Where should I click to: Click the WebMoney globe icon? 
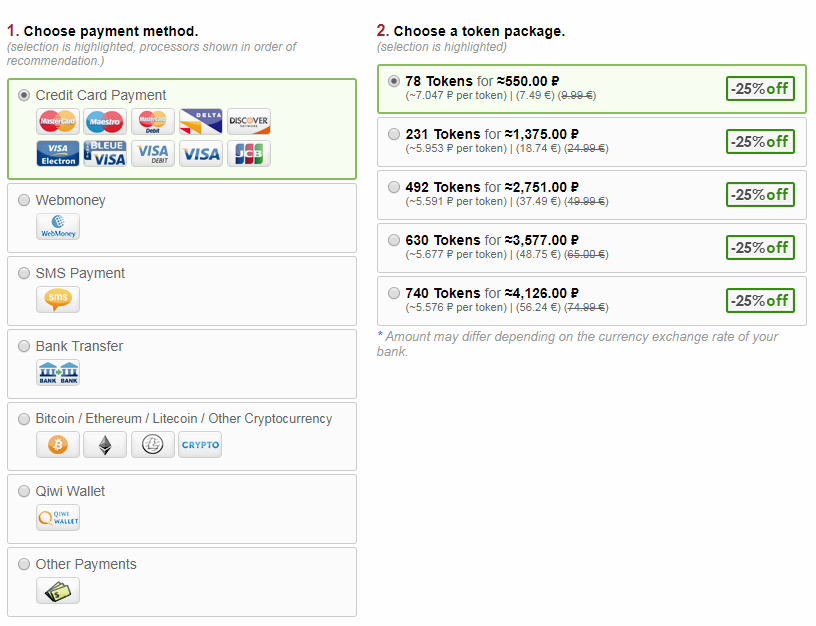pyautogui.click(x=58, y=227)
